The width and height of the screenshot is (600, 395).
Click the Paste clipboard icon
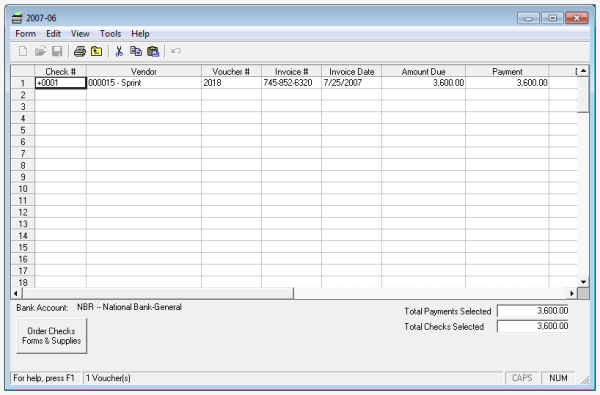pyautogui.click(x=153, y=51)
